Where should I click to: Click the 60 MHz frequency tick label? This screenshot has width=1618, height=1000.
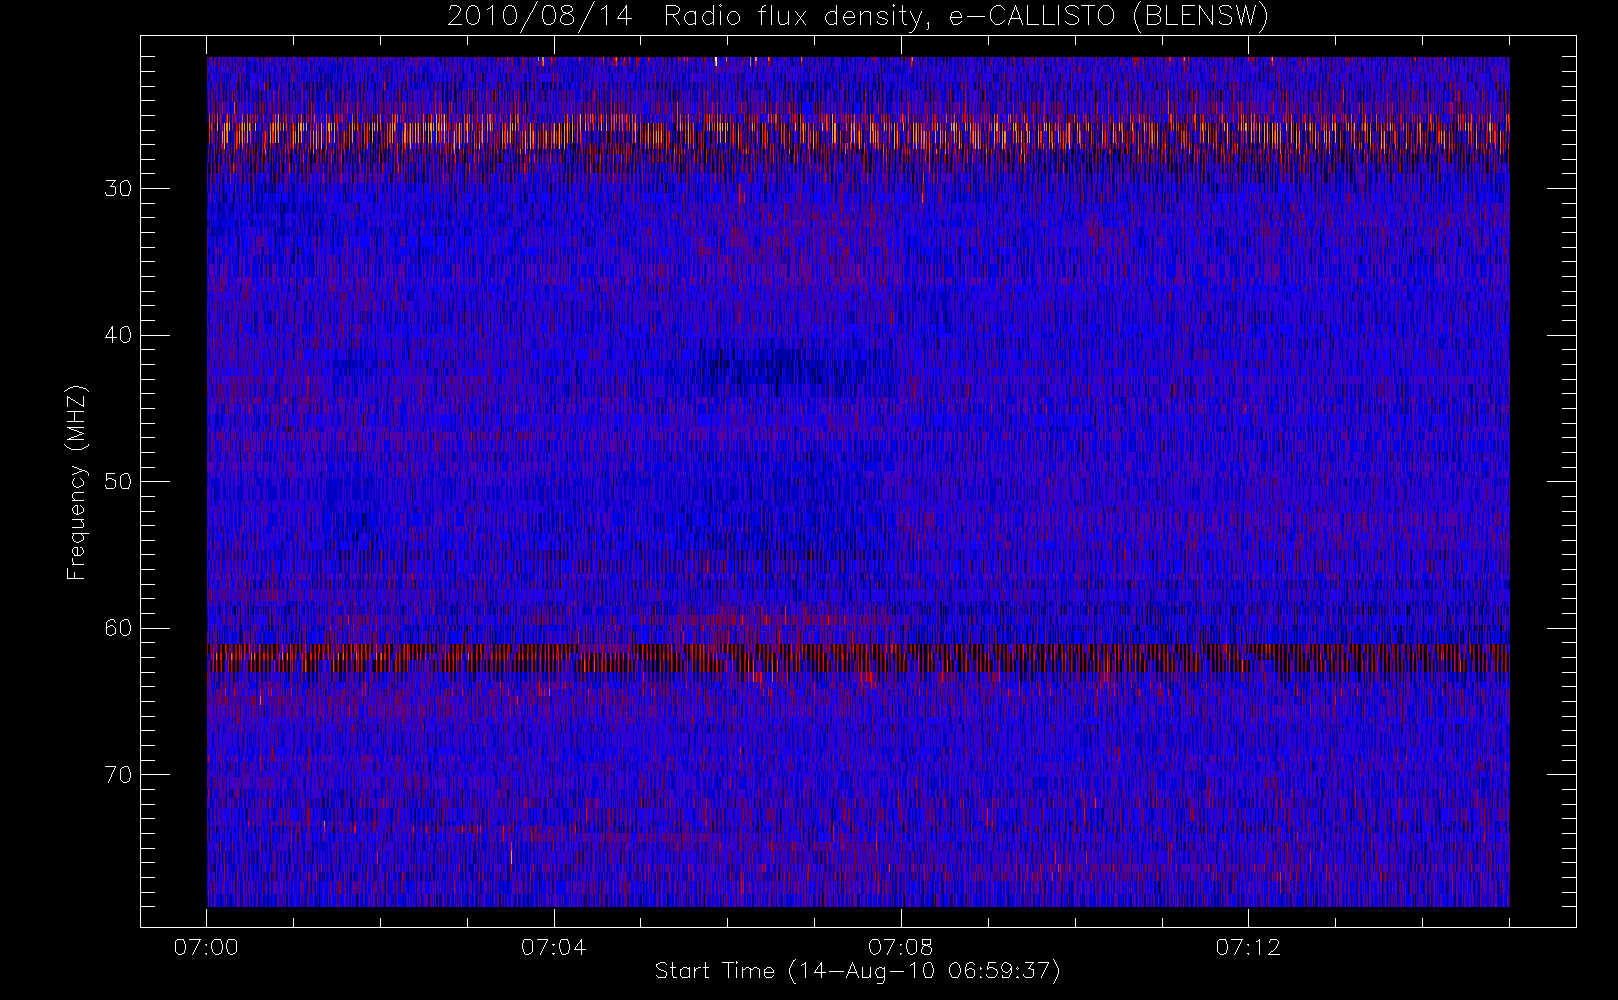pos(118,628)
